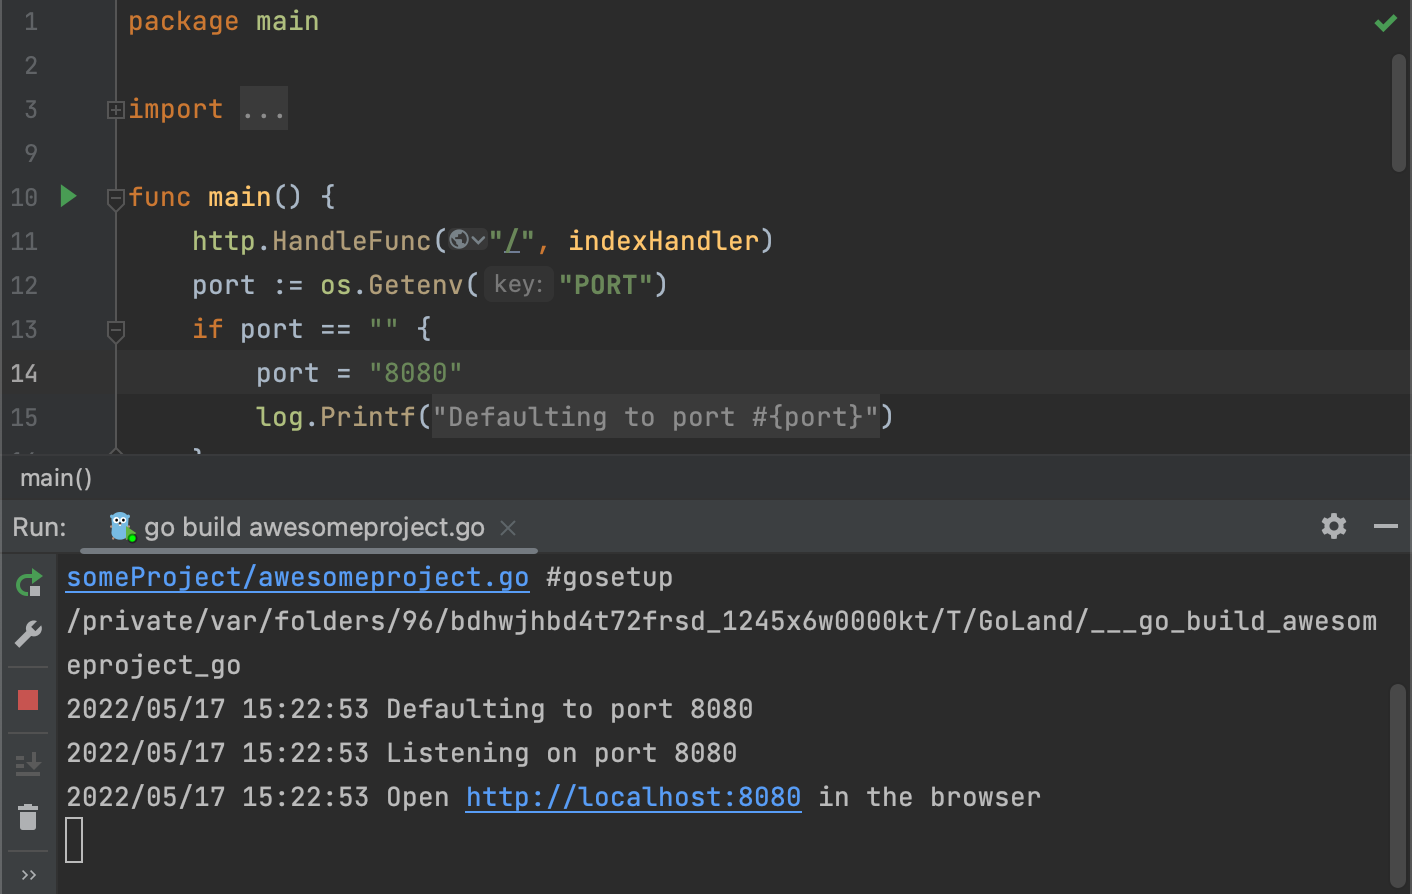Open the http://localhost:8080 link
The image size is (1412, 894).
[632, 796]
